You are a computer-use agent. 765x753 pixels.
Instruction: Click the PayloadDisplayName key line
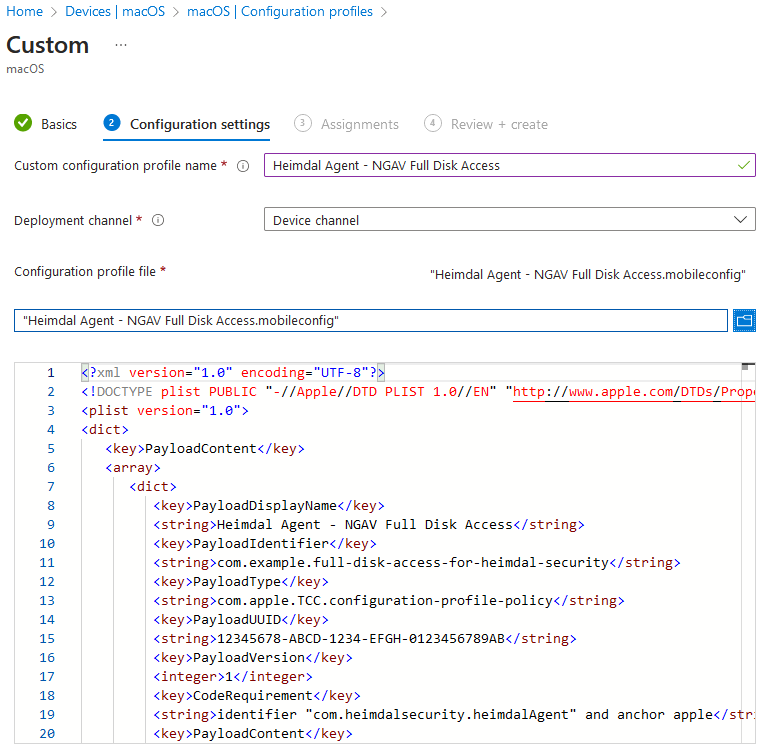269,506
